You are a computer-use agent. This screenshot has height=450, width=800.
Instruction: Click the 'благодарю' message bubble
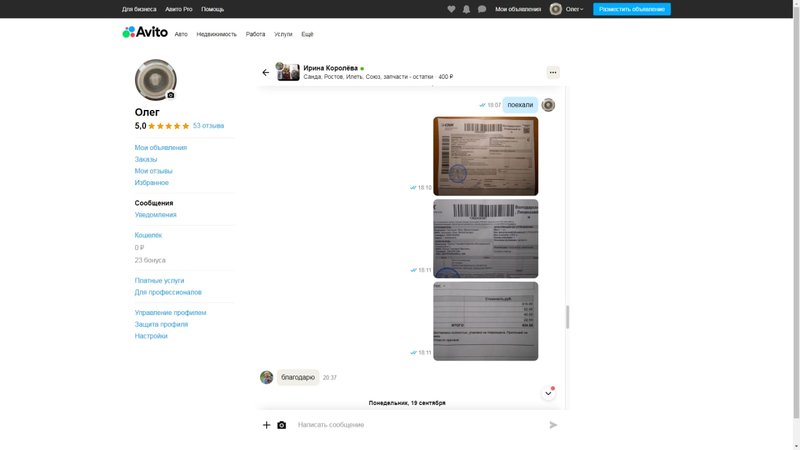[x=298, y=378]
